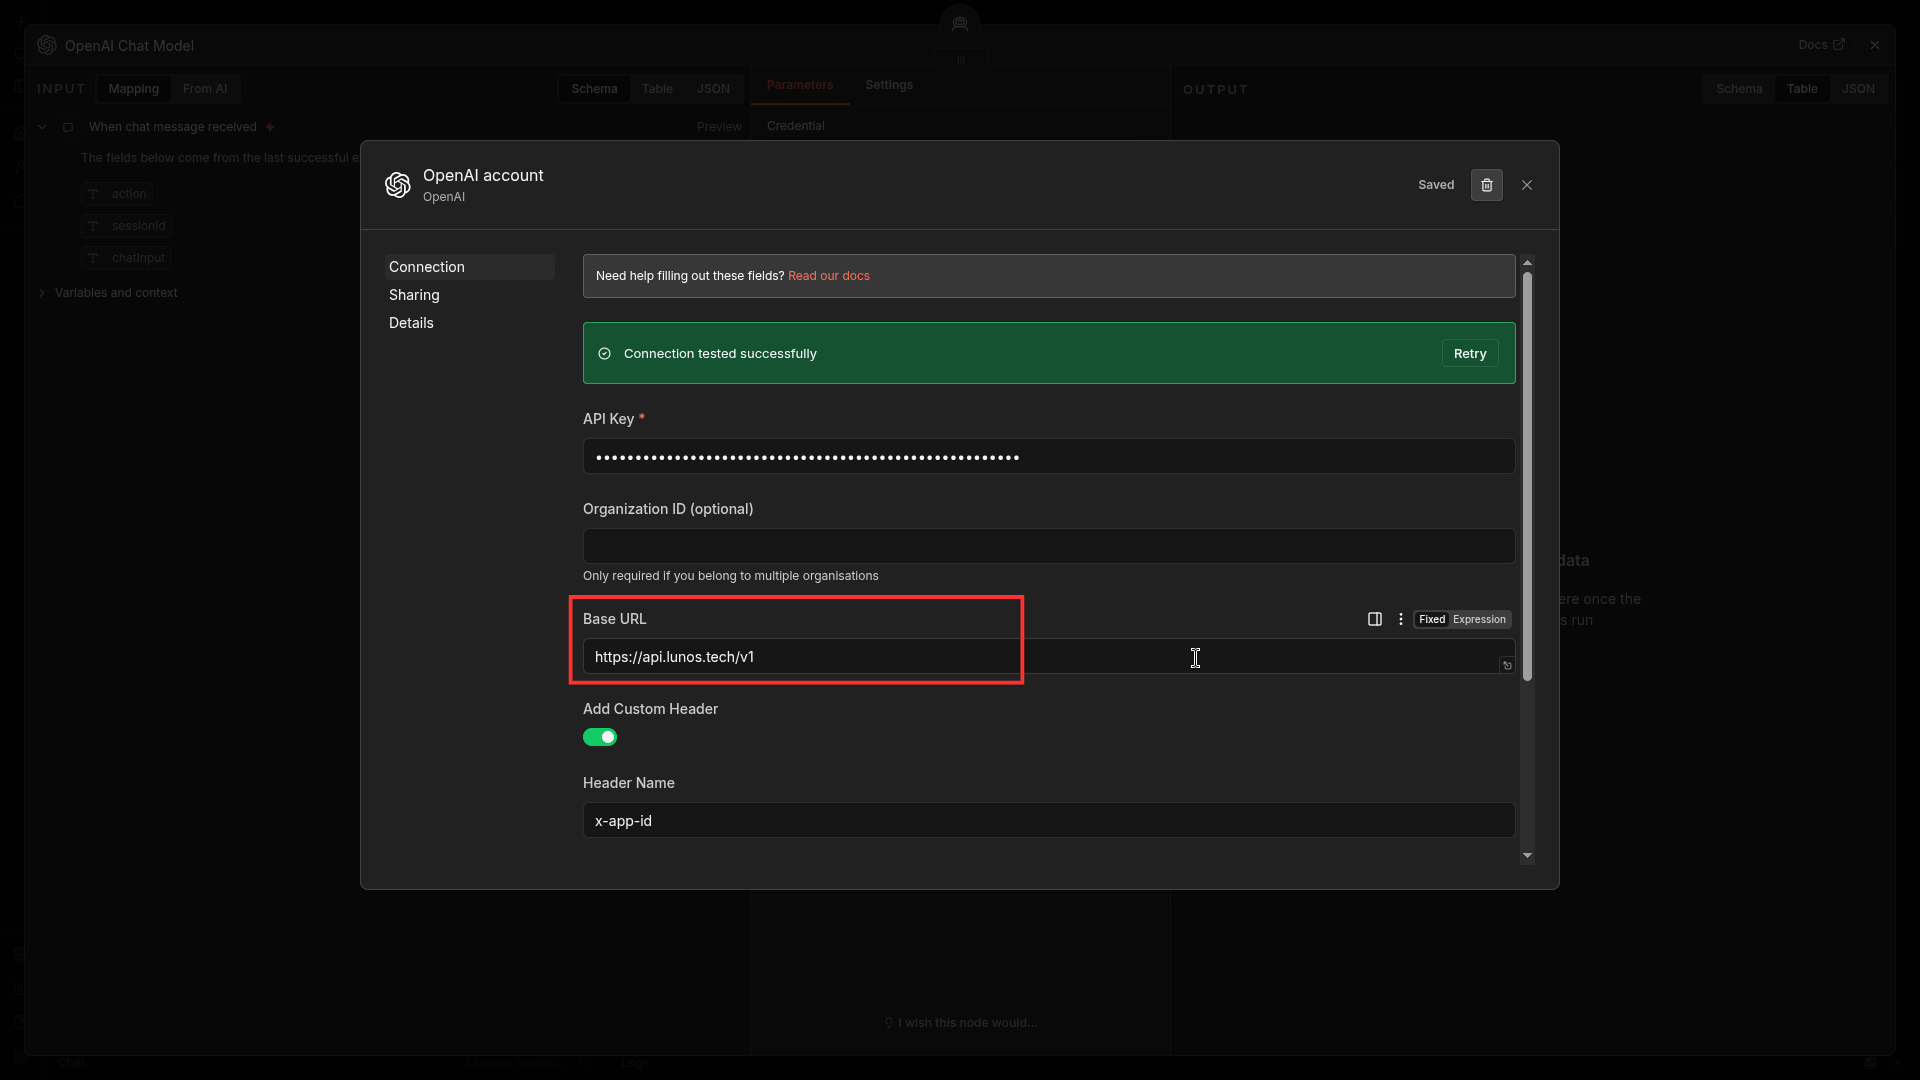
Task: Switch background Input panel to JSON view
Action: tap(713, 89)
